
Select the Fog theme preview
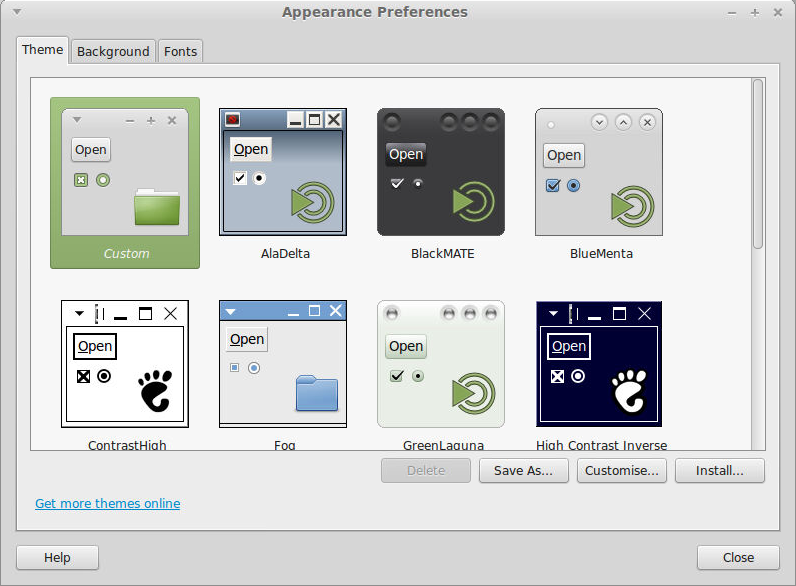[283, 364]
